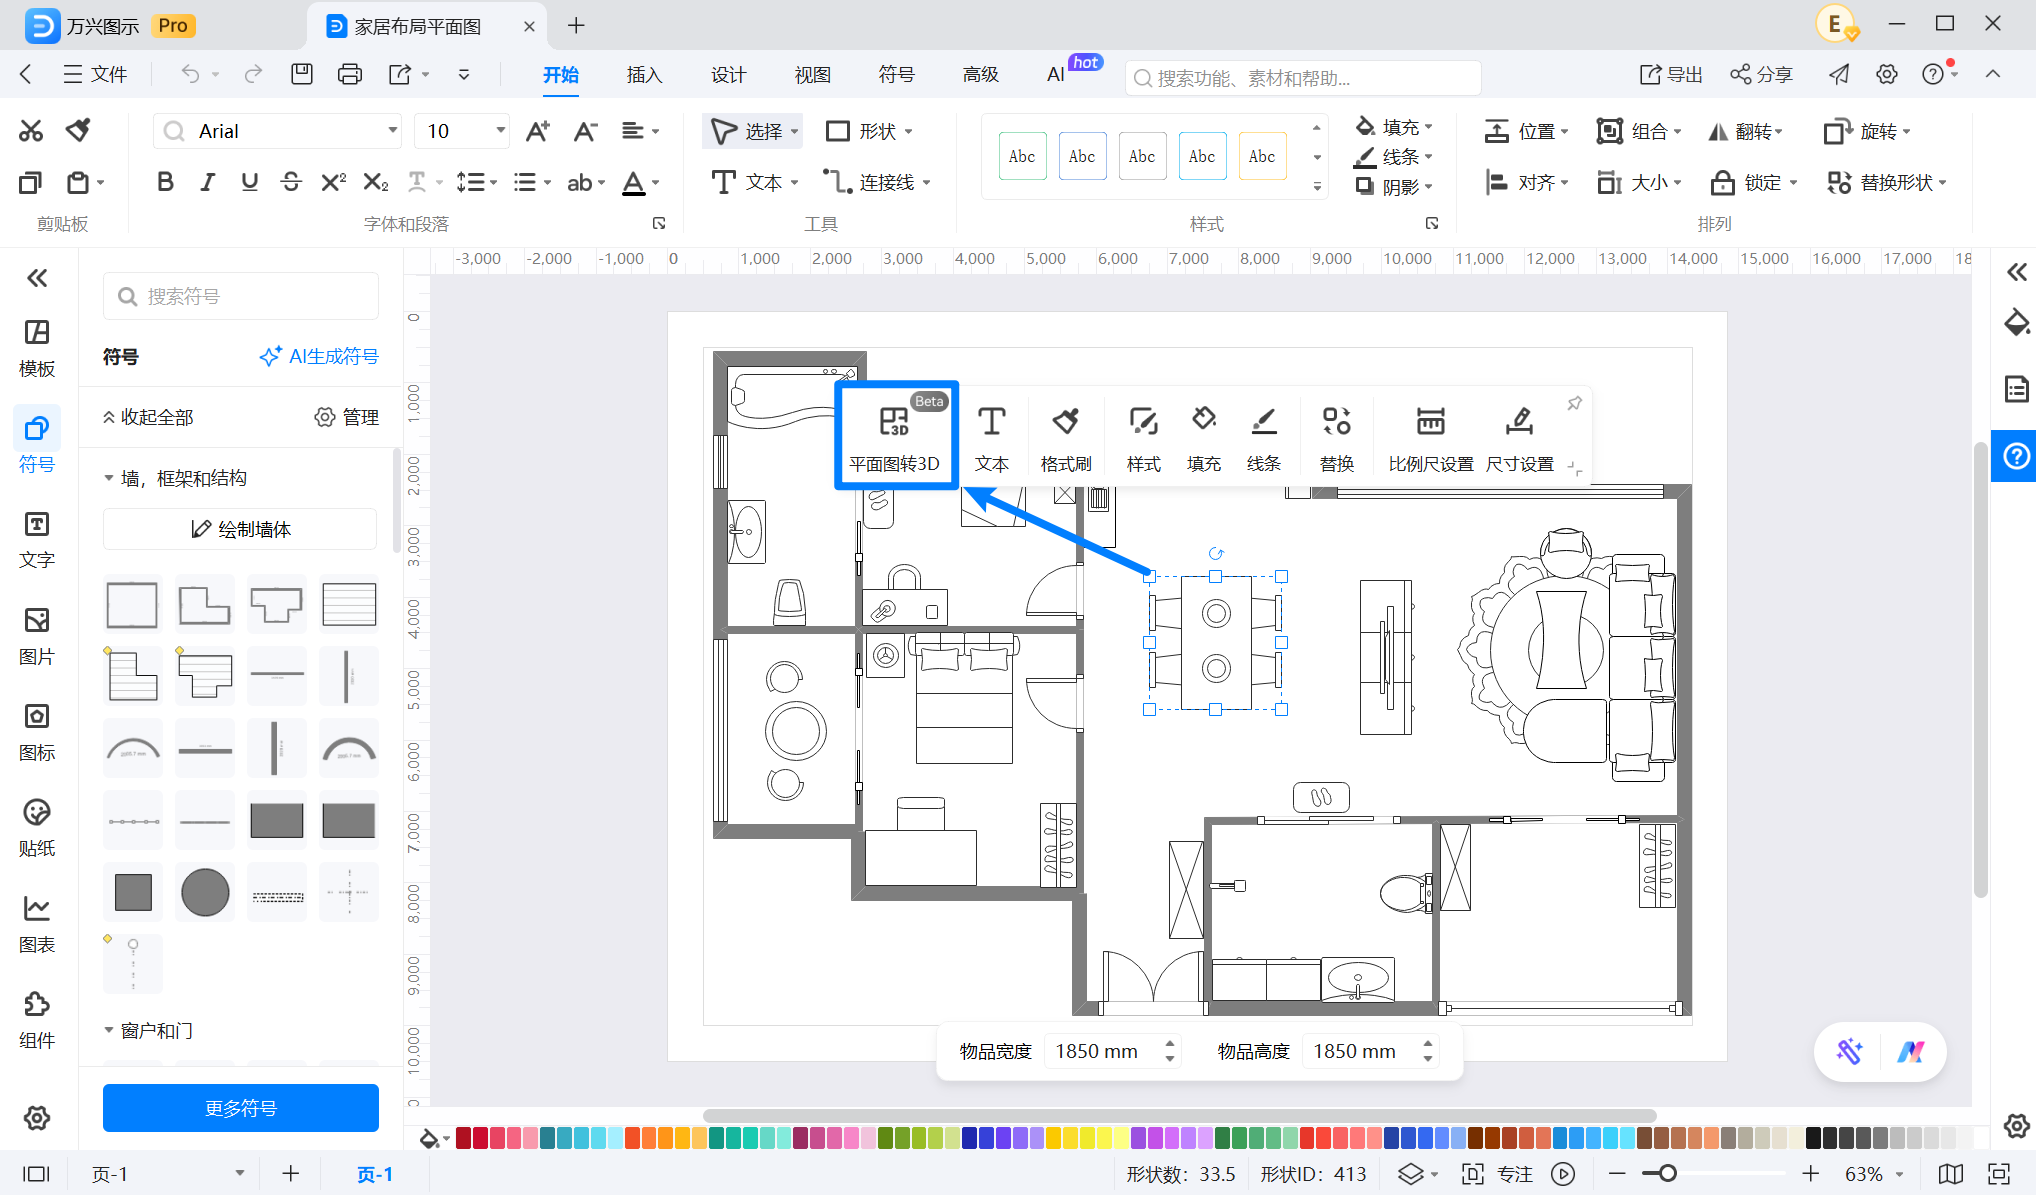Viewport: 2036px width, 1195px height.
Task: Pin the floating toolbar with pin icon
Action: coord(1574,403)
